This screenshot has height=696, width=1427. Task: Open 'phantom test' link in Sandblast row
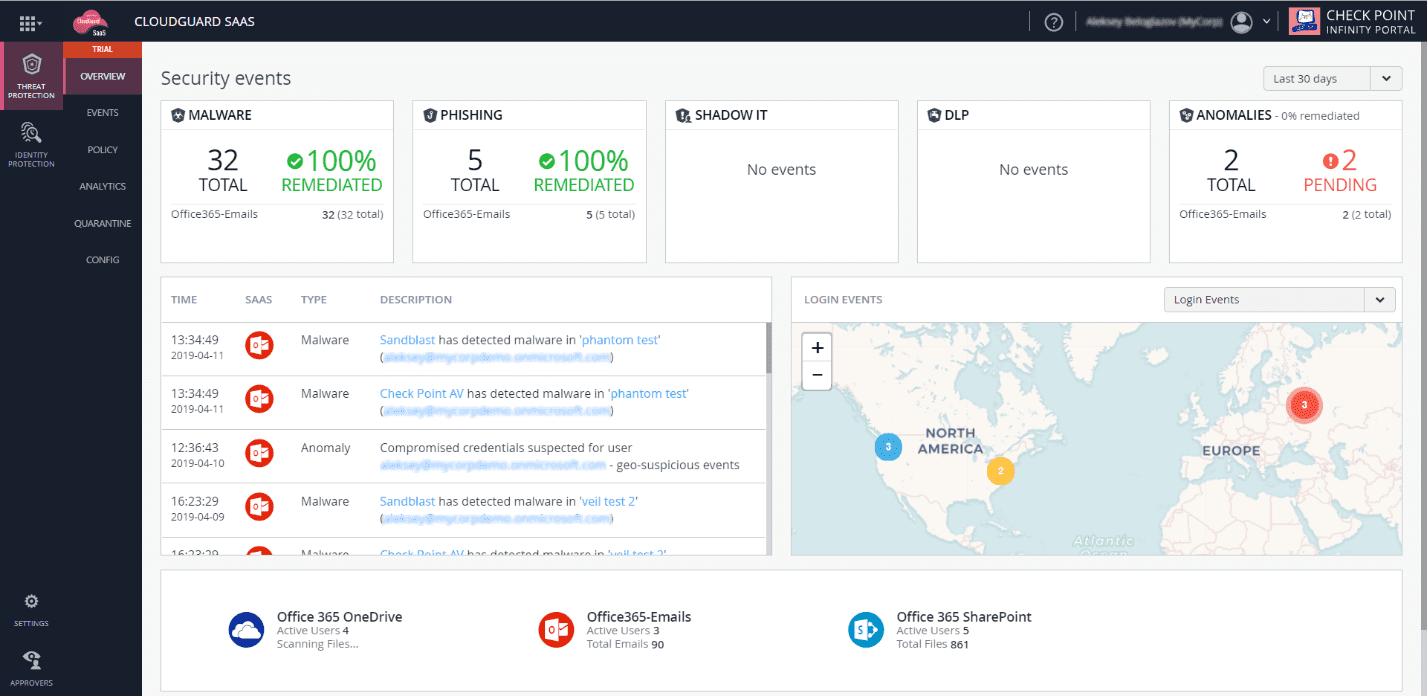(620, 340)
